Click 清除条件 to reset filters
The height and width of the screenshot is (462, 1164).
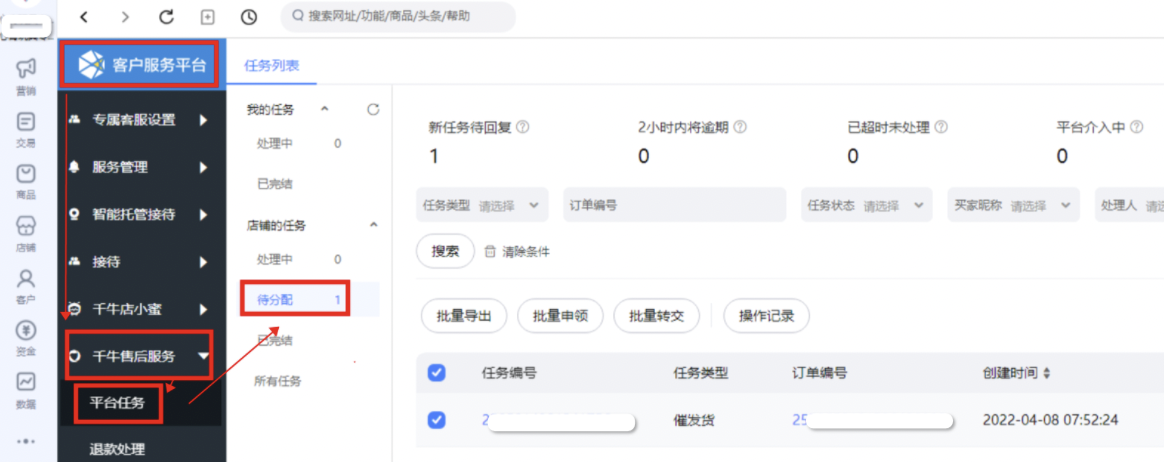click(x=517, y=251)
